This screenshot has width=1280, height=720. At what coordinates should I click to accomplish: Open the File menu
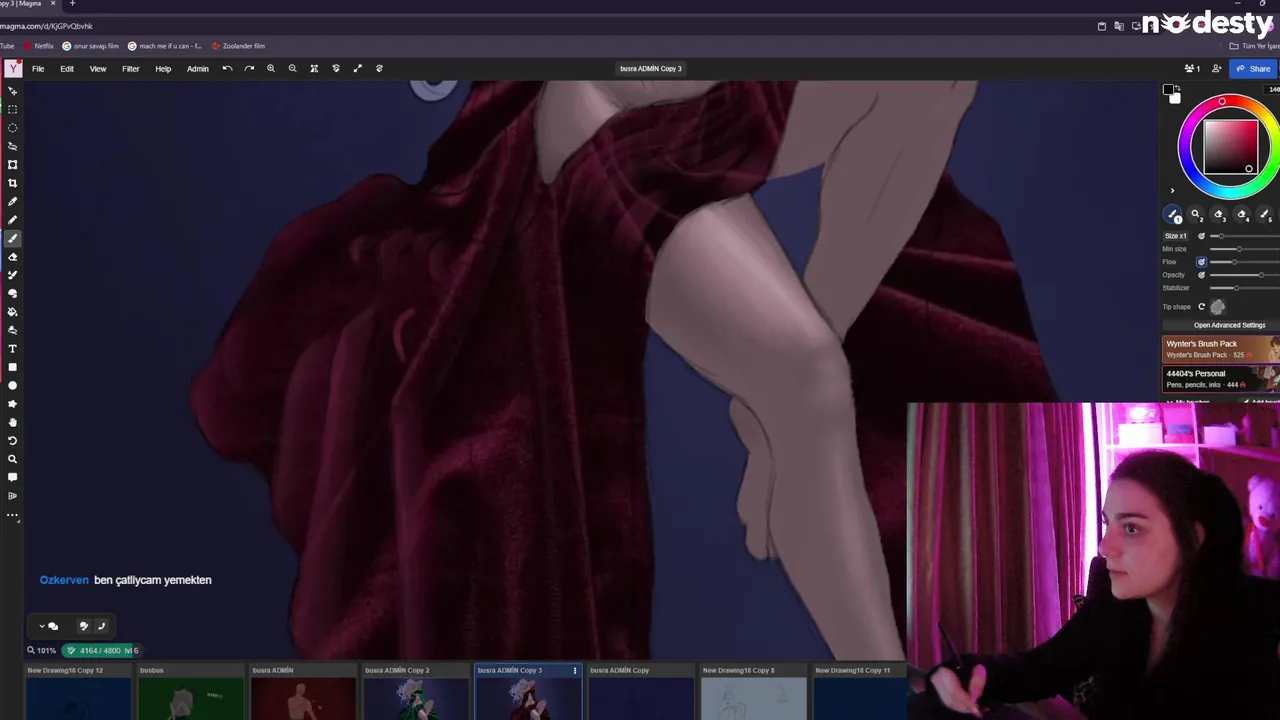click(38, 69)
